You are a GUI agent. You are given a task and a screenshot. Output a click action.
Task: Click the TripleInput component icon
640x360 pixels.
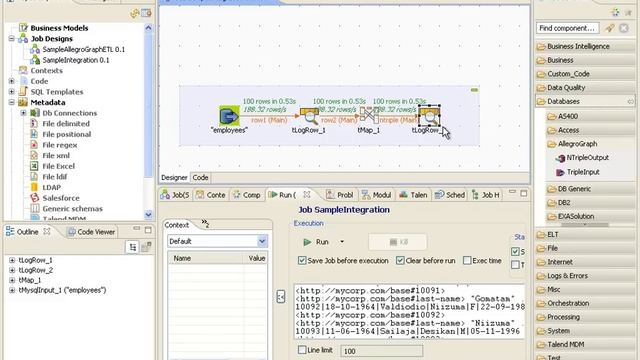[560, 172]
